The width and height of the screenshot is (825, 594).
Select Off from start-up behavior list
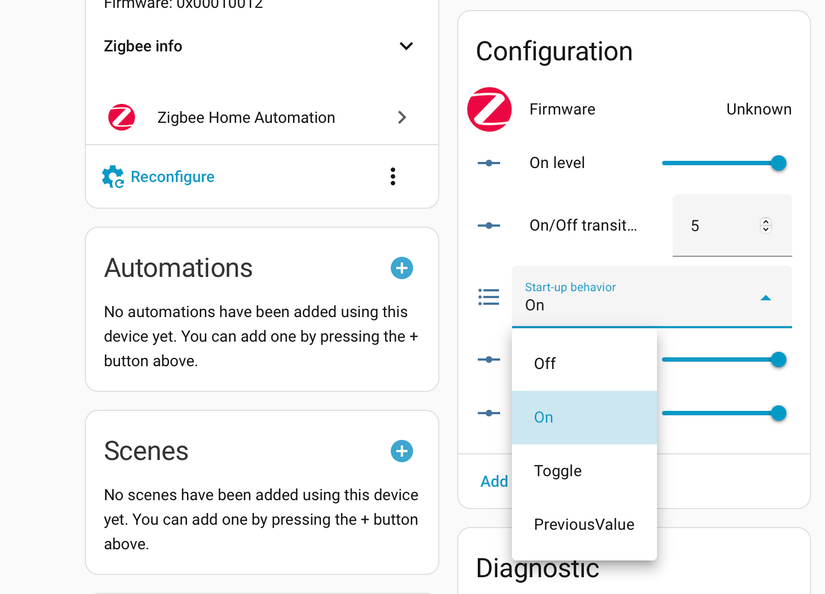point(545,364)
